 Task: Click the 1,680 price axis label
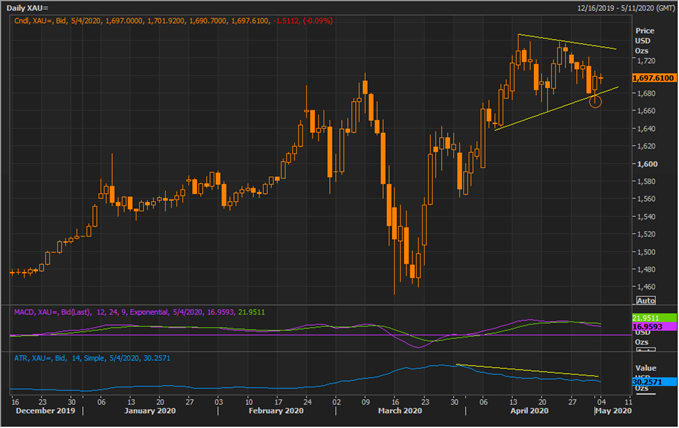(646, 94)
